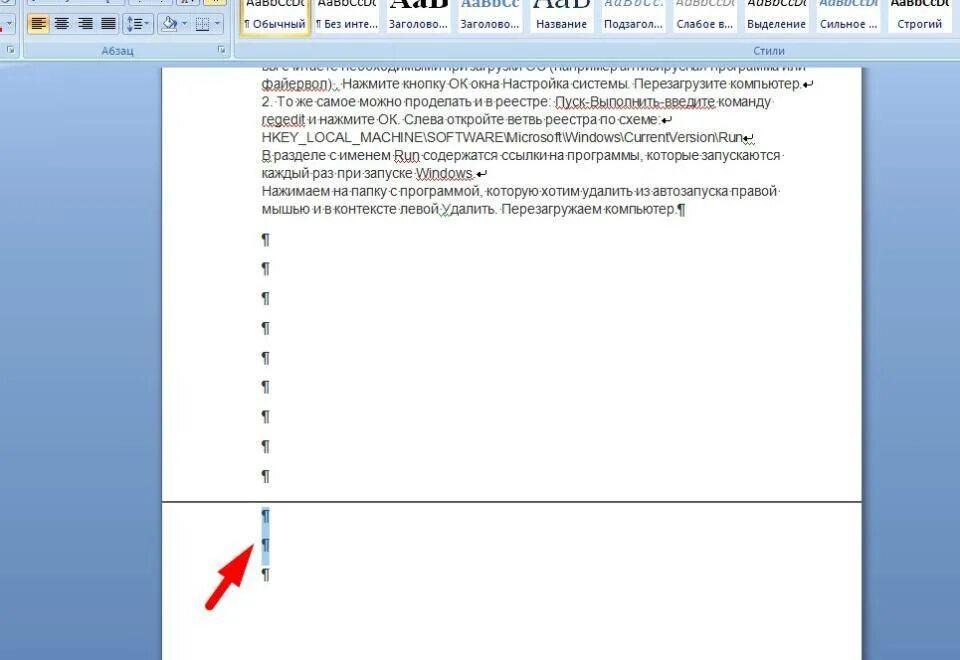The image size is (960, 660).
Task: Expand the borders dropdown arrow
Action: tap(217, 24)
